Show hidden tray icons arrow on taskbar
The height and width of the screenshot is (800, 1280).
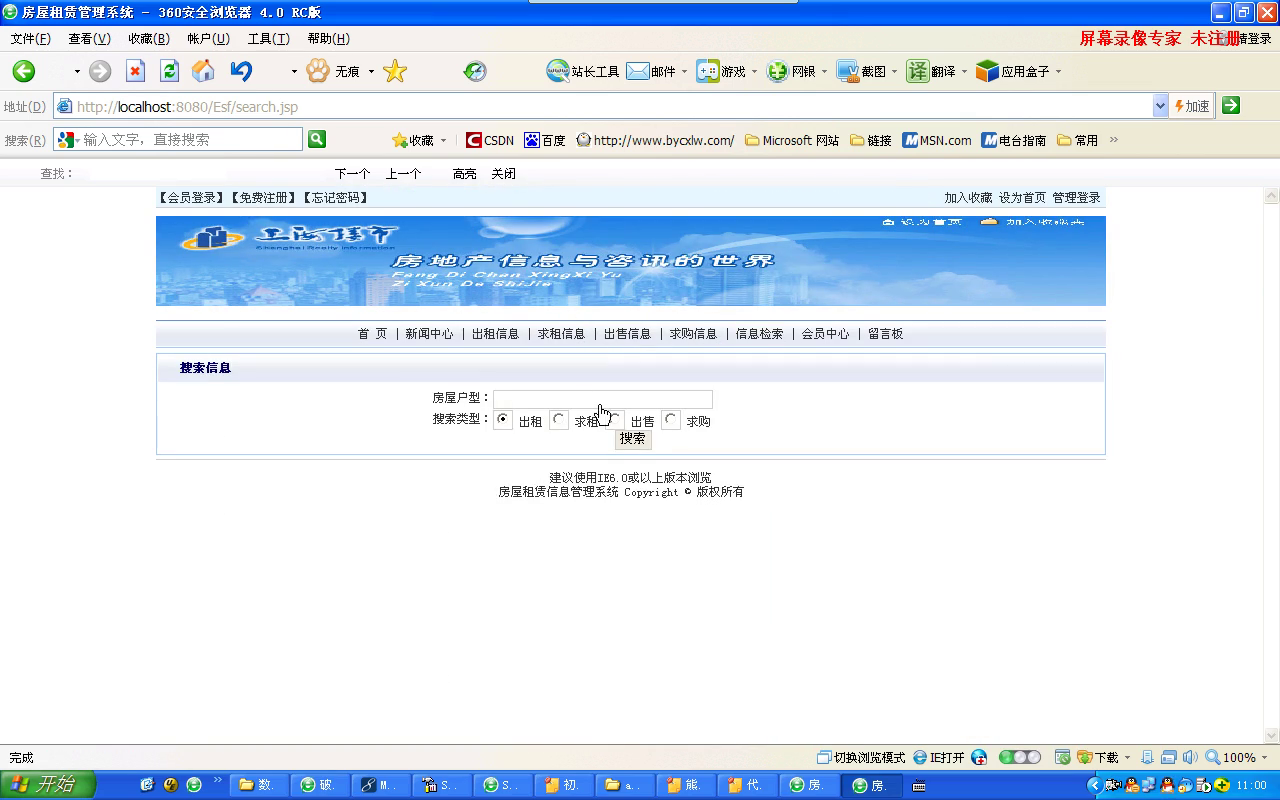[x=1094, y=785]
